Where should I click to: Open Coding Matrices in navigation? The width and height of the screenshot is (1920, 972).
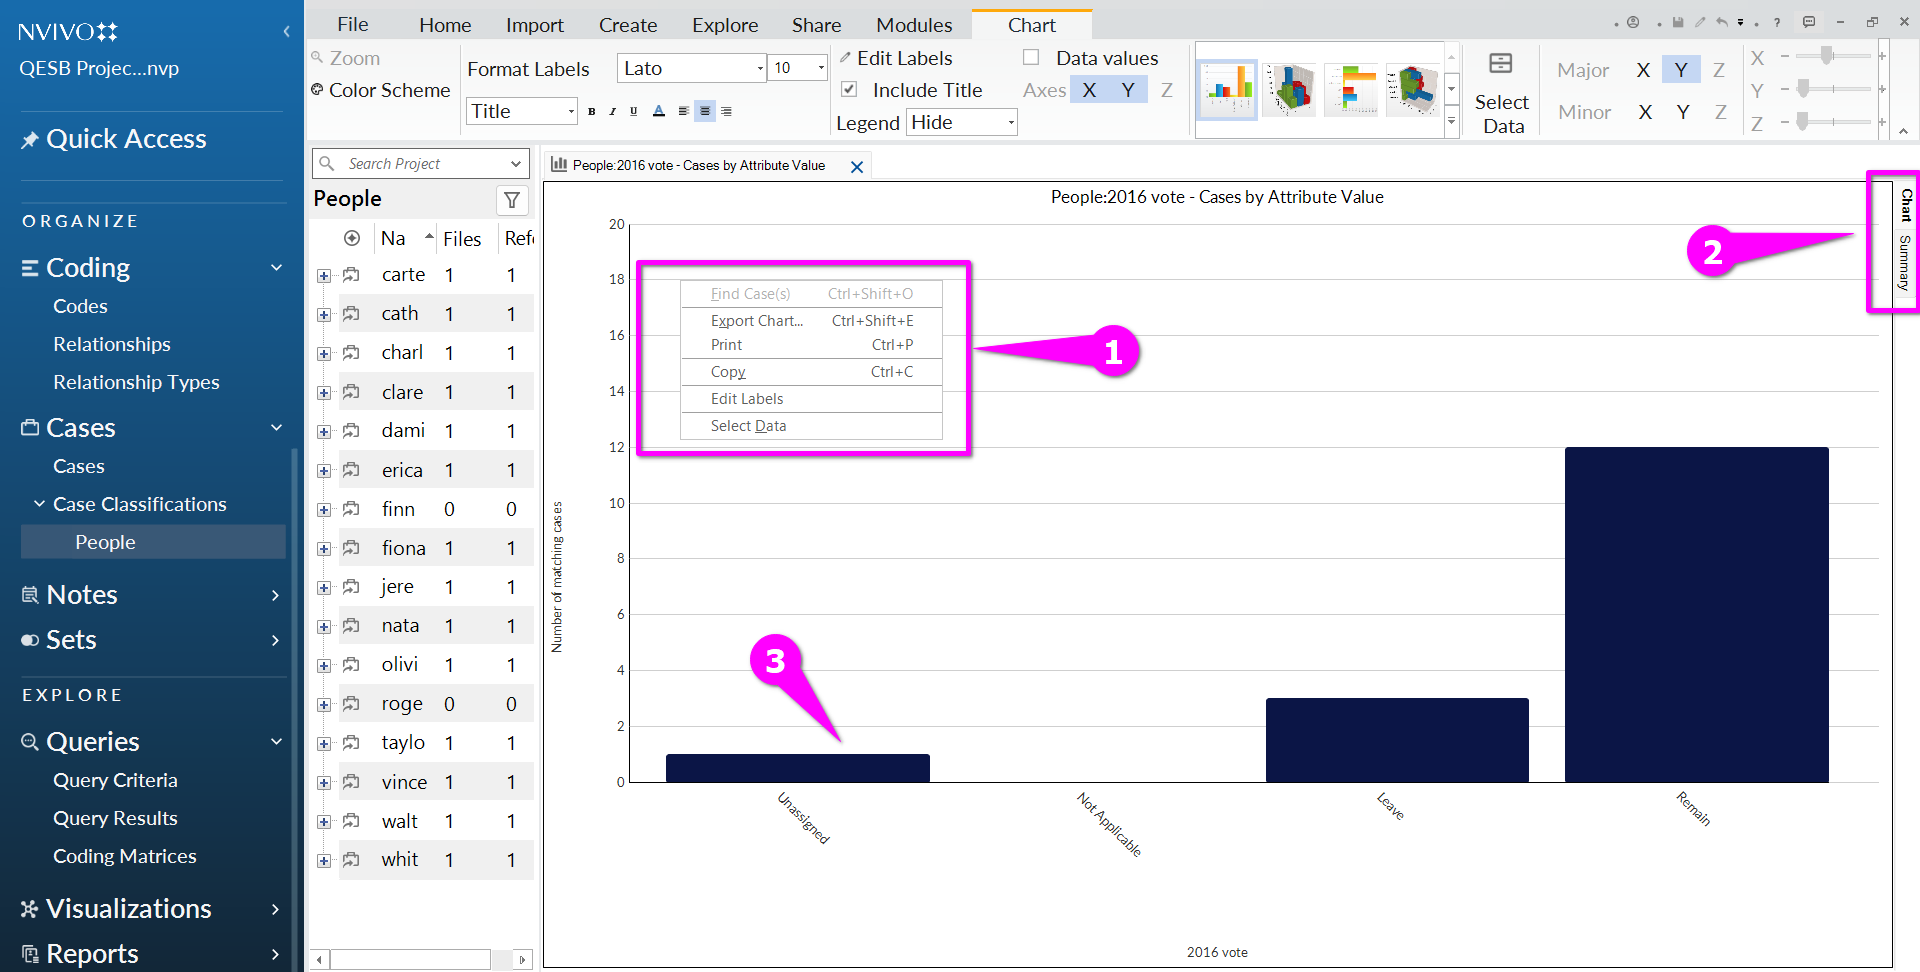pyautogui.click(x=124, y=856)
